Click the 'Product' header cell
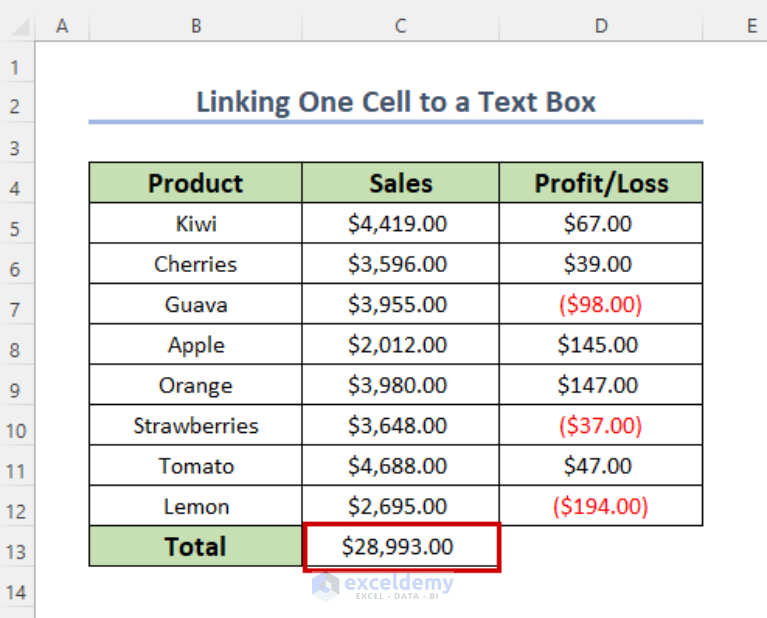Screen dimensions: 767x618 click(x=196, y=183)
